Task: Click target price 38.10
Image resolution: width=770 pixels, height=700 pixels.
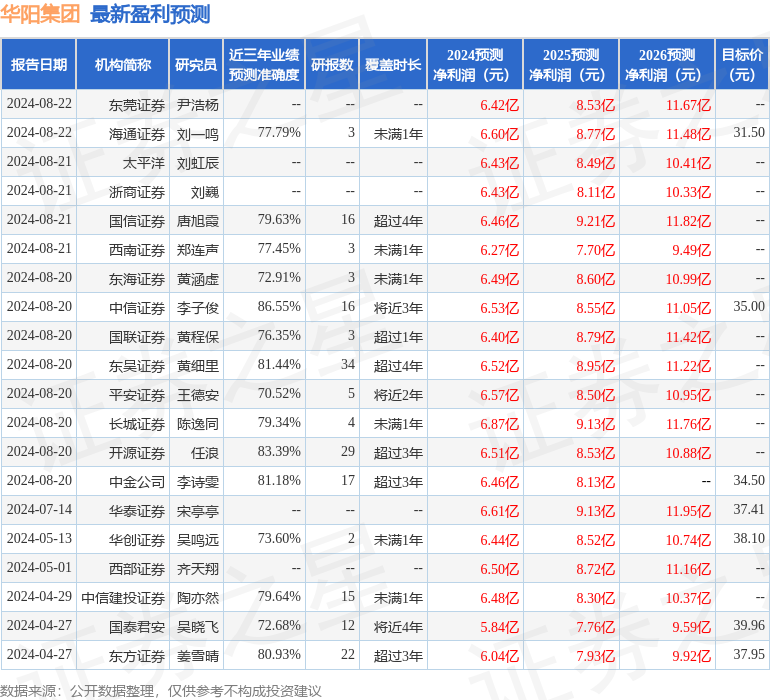Action: click(x=749, y=538)
